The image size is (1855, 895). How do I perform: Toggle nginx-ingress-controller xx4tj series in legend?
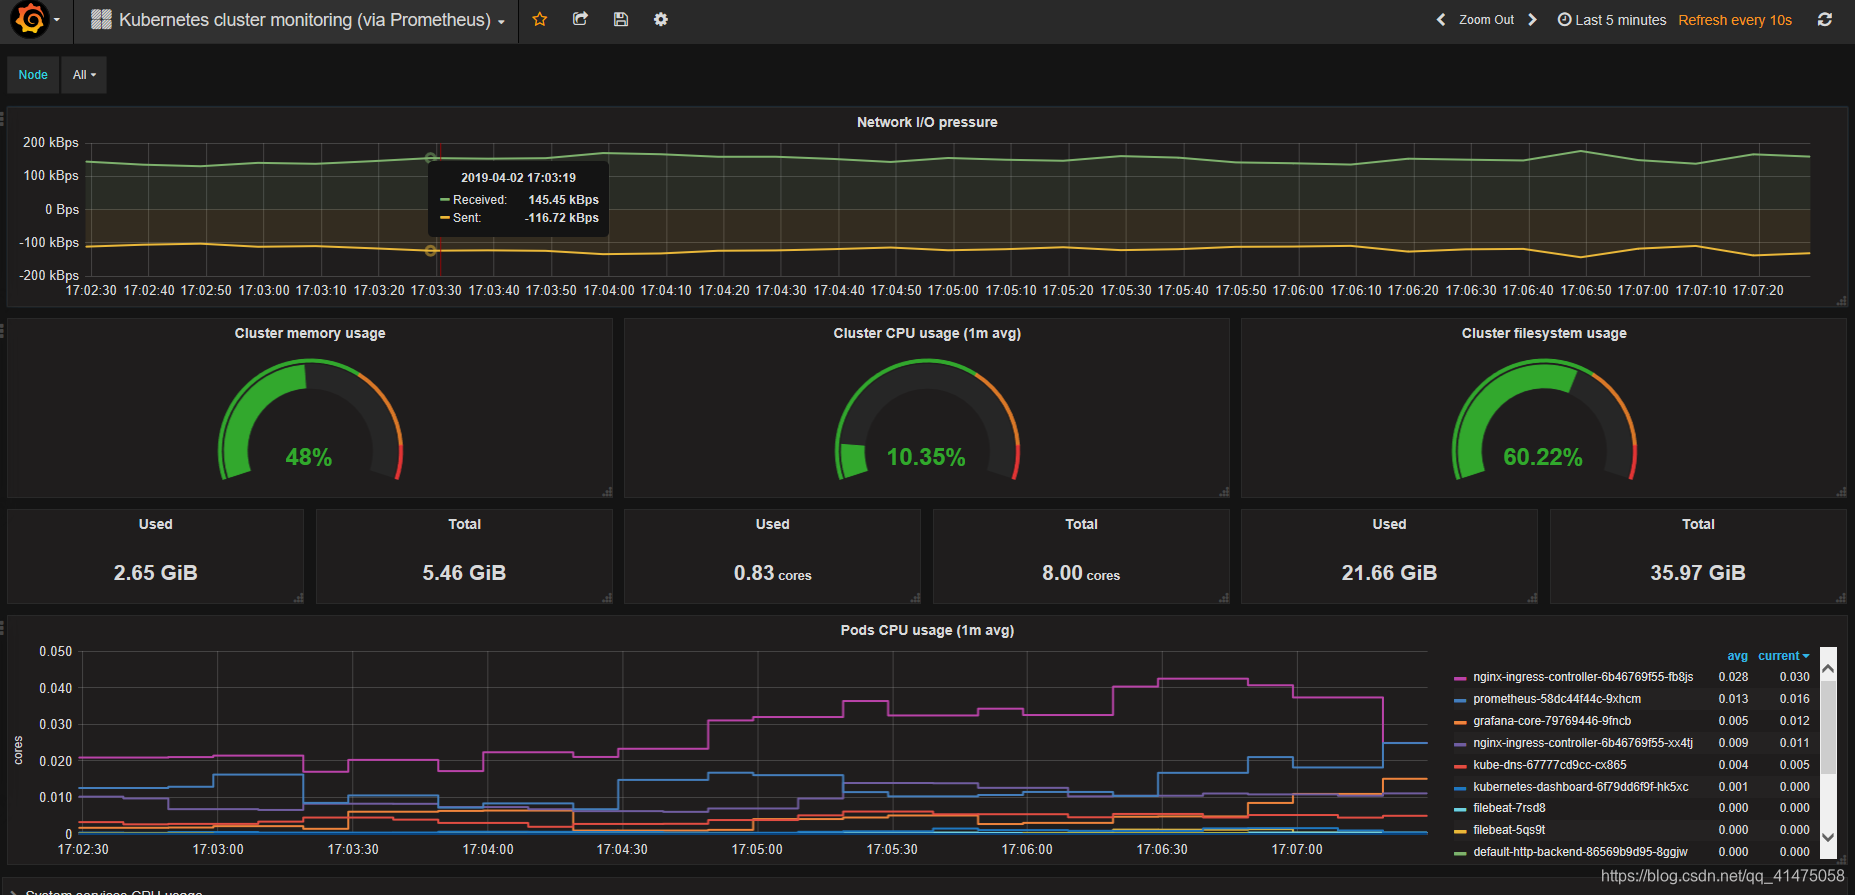tap(1582, 743)
